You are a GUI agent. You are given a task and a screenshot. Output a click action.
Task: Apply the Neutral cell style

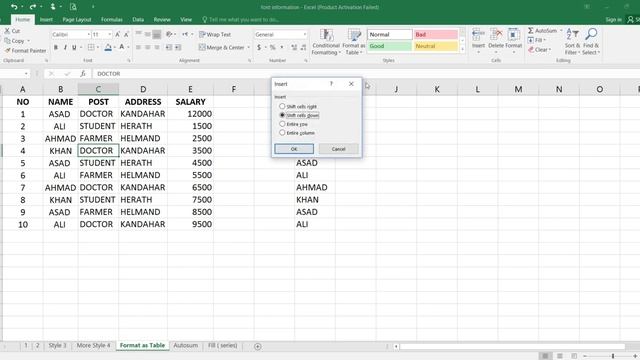[x=436, y=46]
